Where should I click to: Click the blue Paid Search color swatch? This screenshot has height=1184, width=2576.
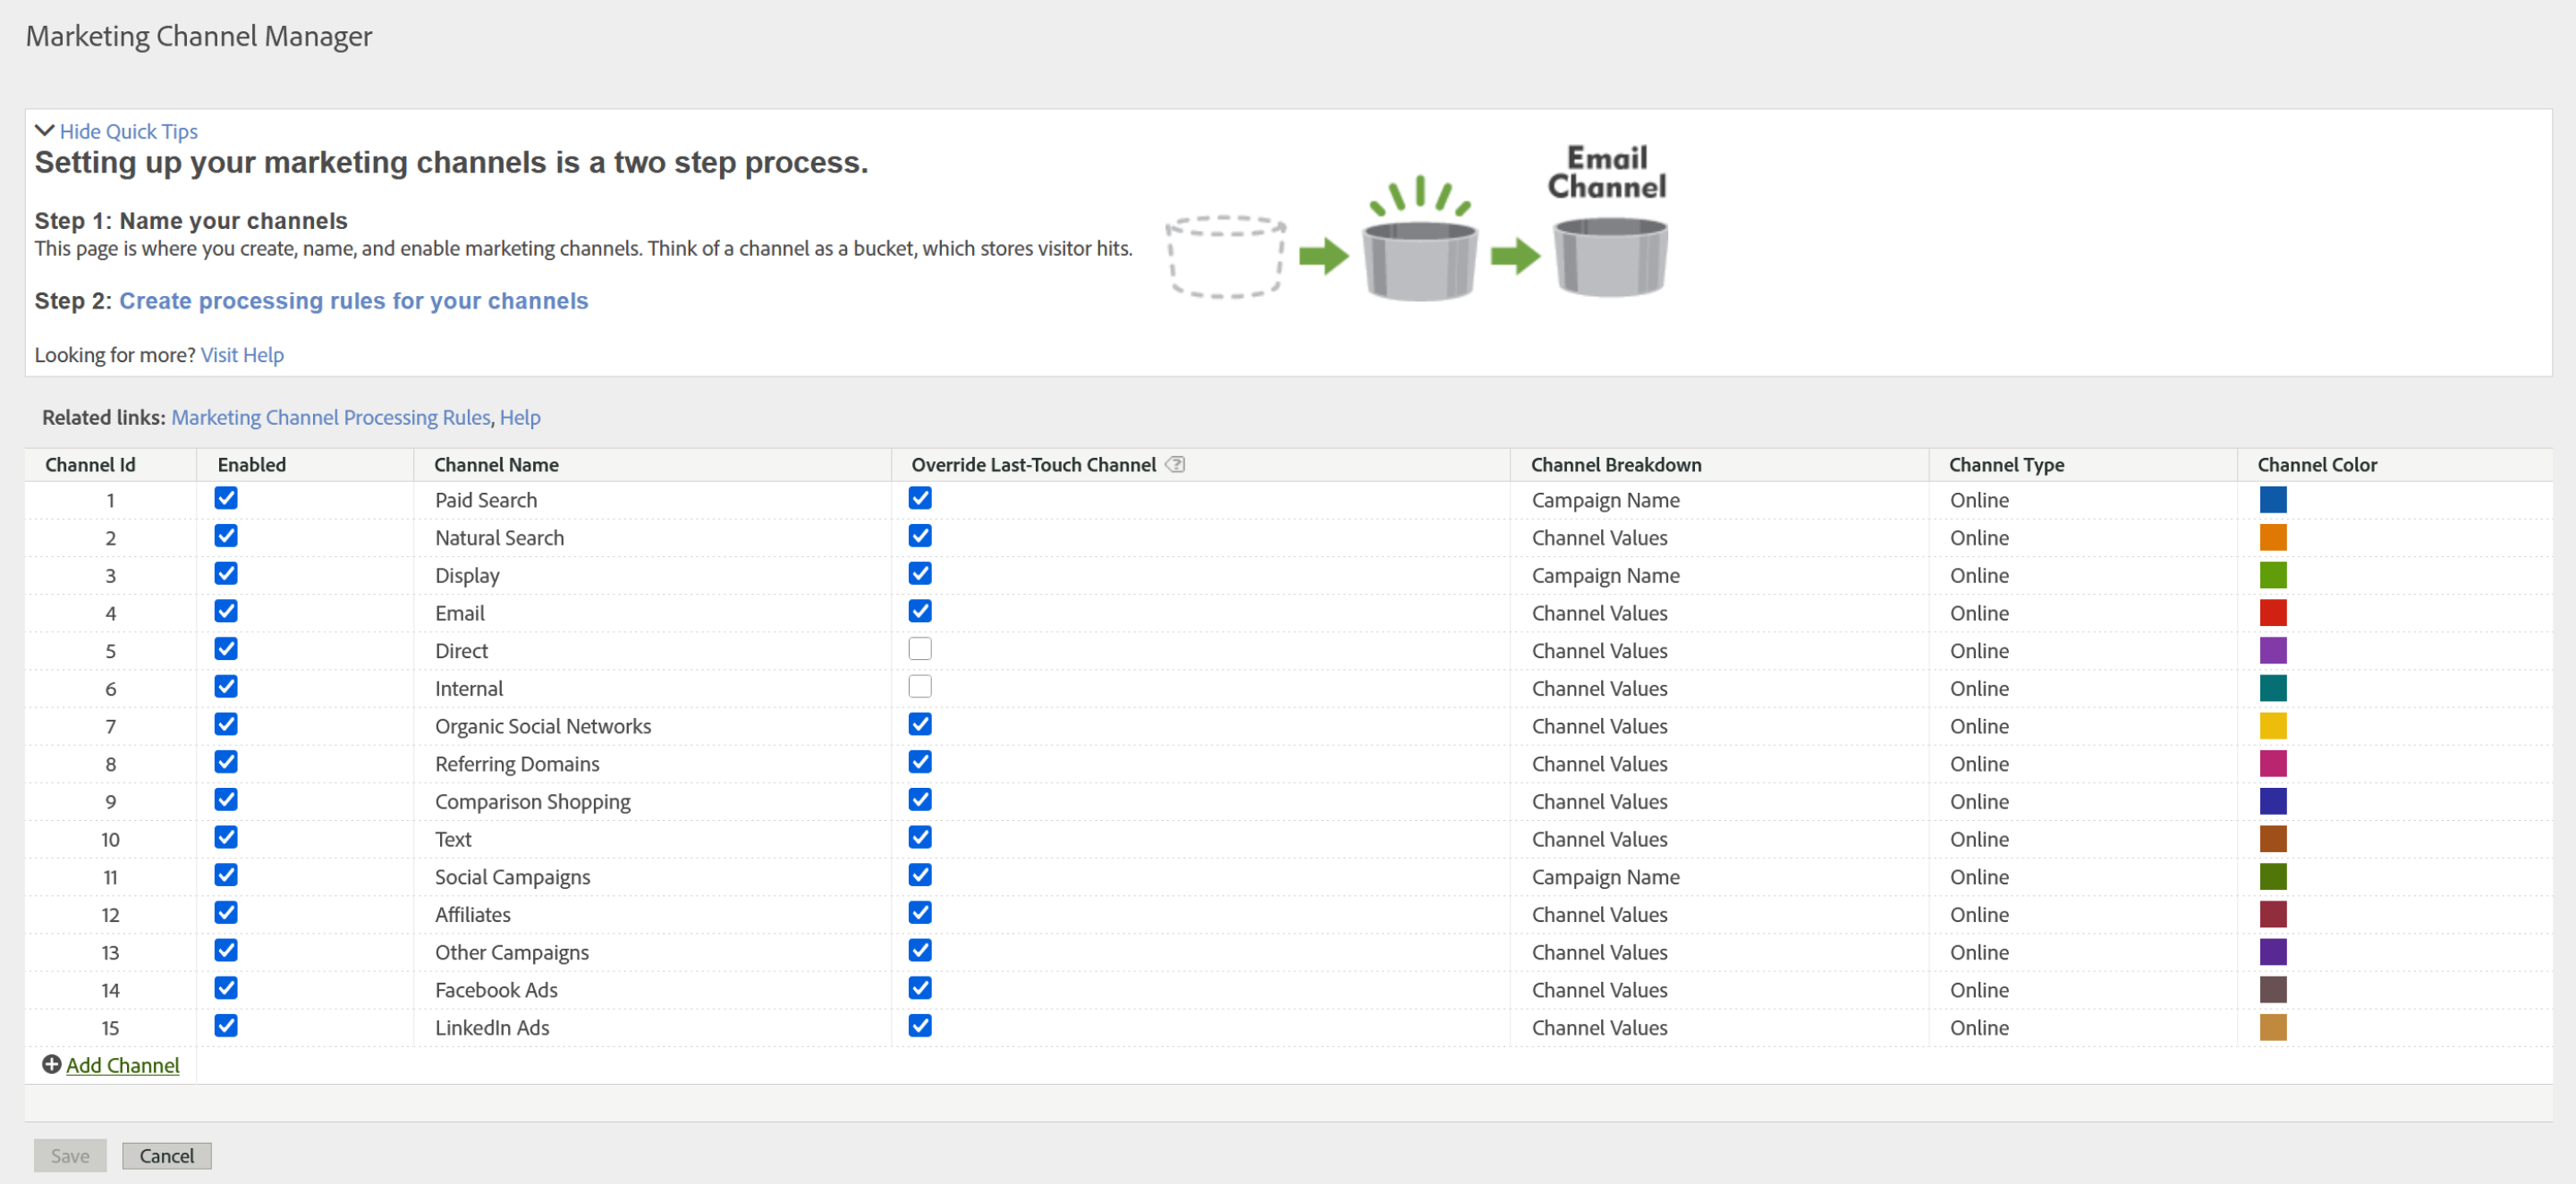(2273, 500)
